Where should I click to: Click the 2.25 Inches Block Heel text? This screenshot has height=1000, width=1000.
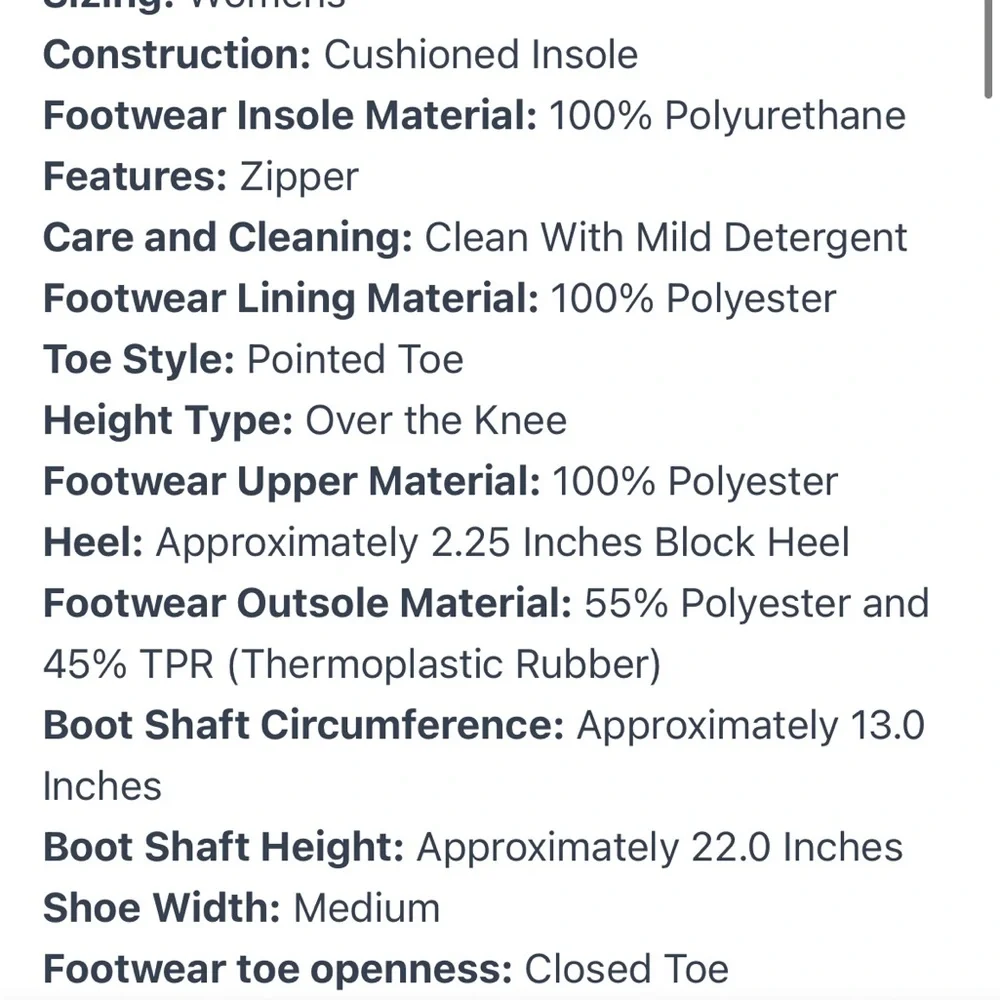(x=640, y=543)
